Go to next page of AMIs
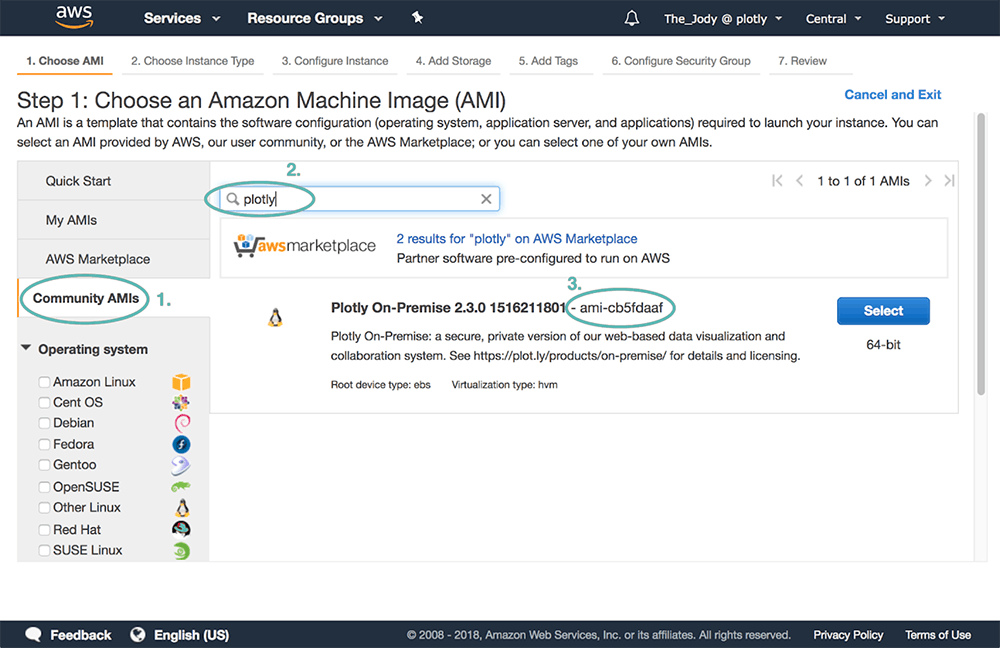1000x648 pixels. tap(928, 180)
